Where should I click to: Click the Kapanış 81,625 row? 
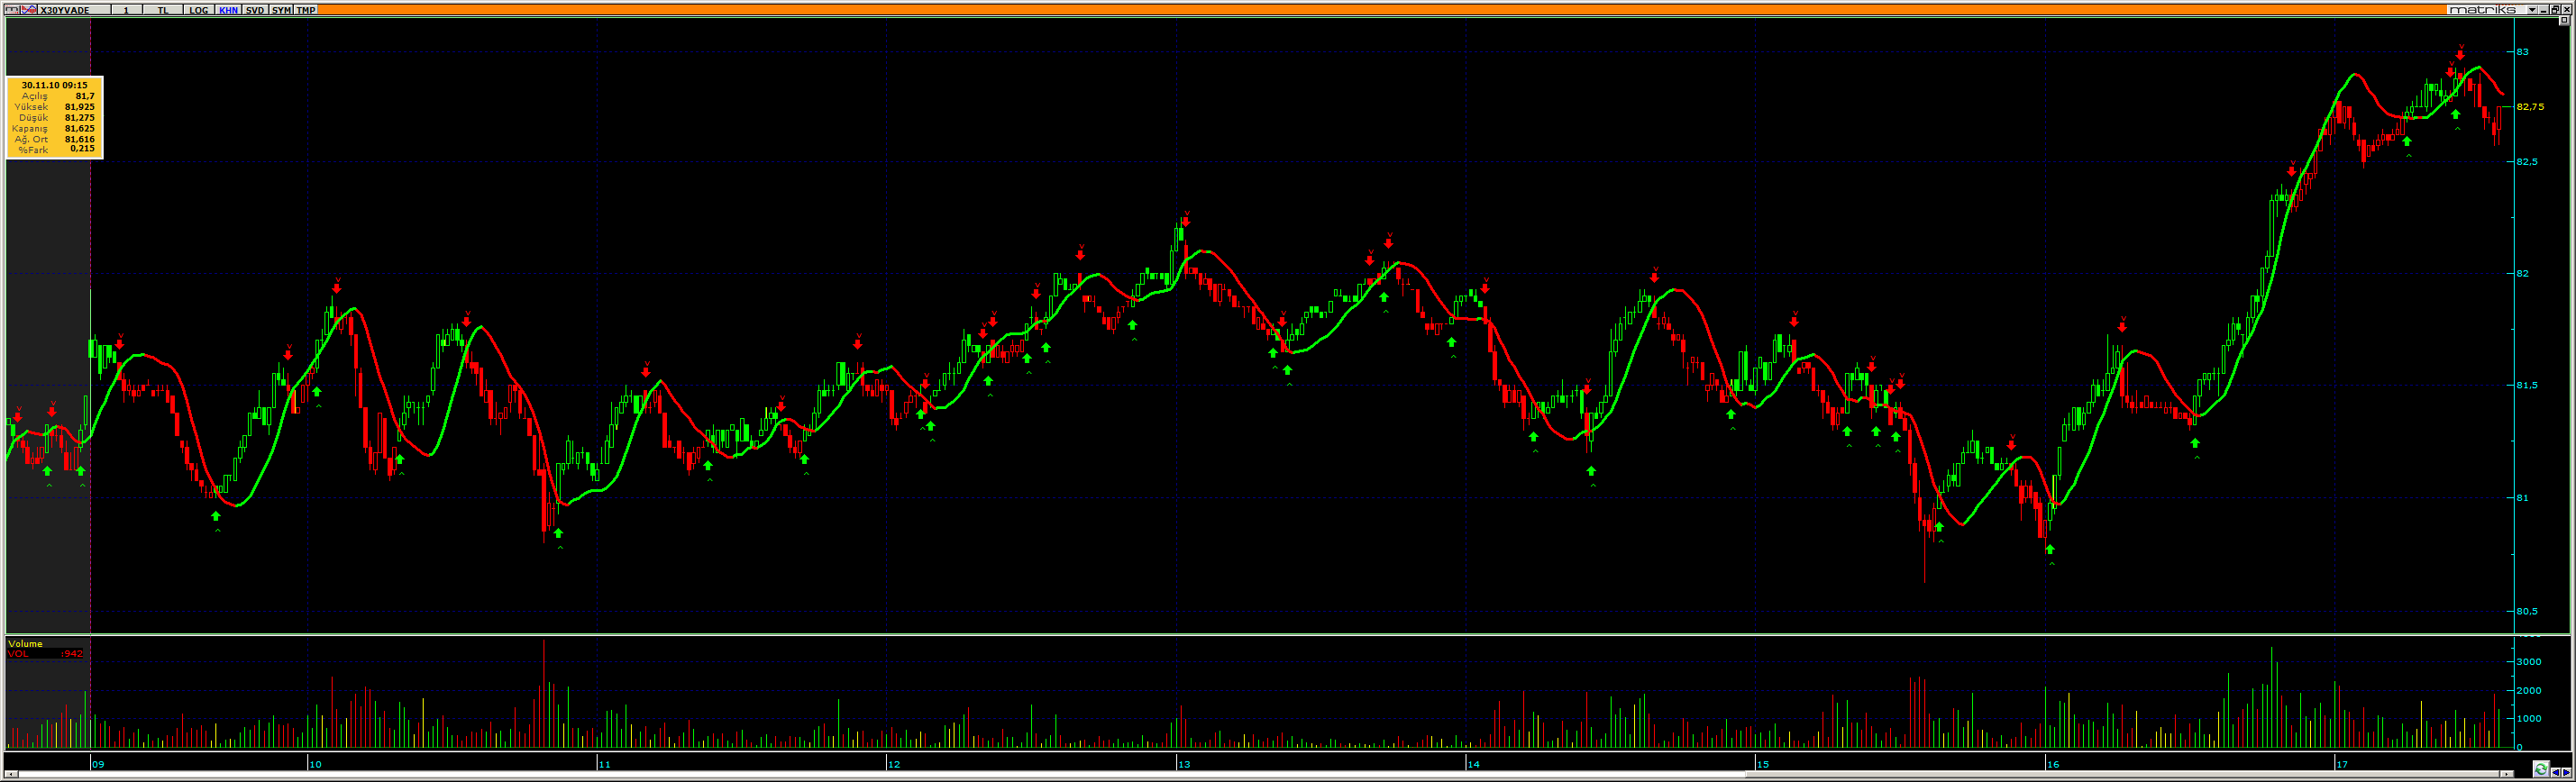coord(54,128)
